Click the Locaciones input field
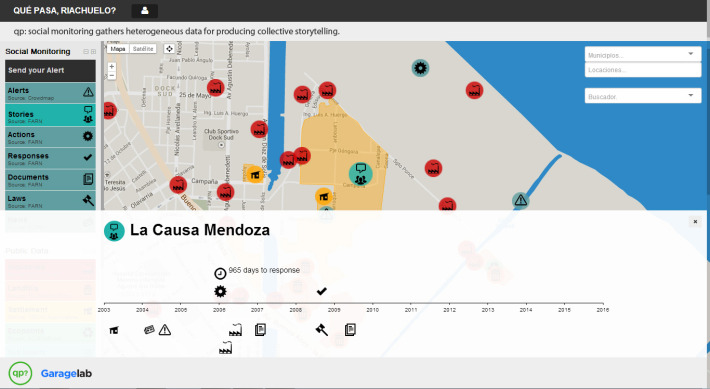Screen dimensions: 710x389 tap(643, 70)
